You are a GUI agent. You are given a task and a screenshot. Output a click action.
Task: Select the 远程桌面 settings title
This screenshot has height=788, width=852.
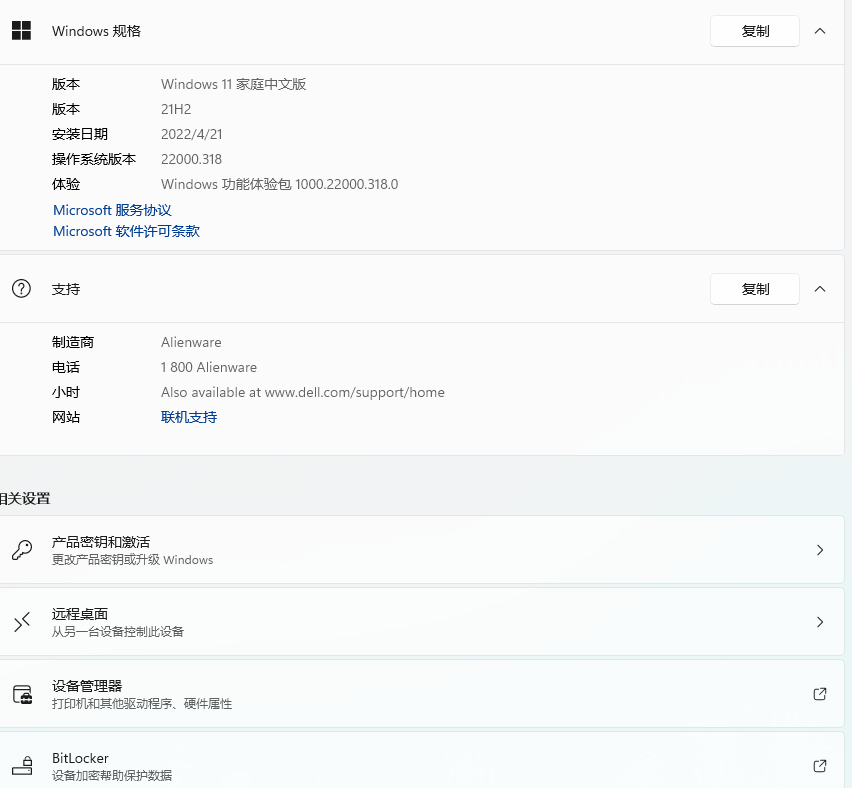[80, 614]
